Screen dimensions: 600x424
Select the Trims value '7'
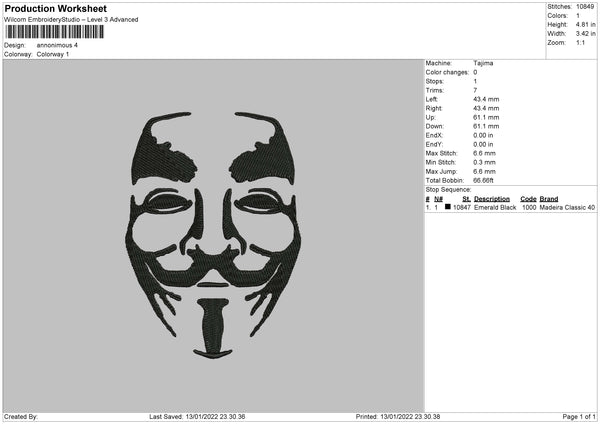(475, 90)
